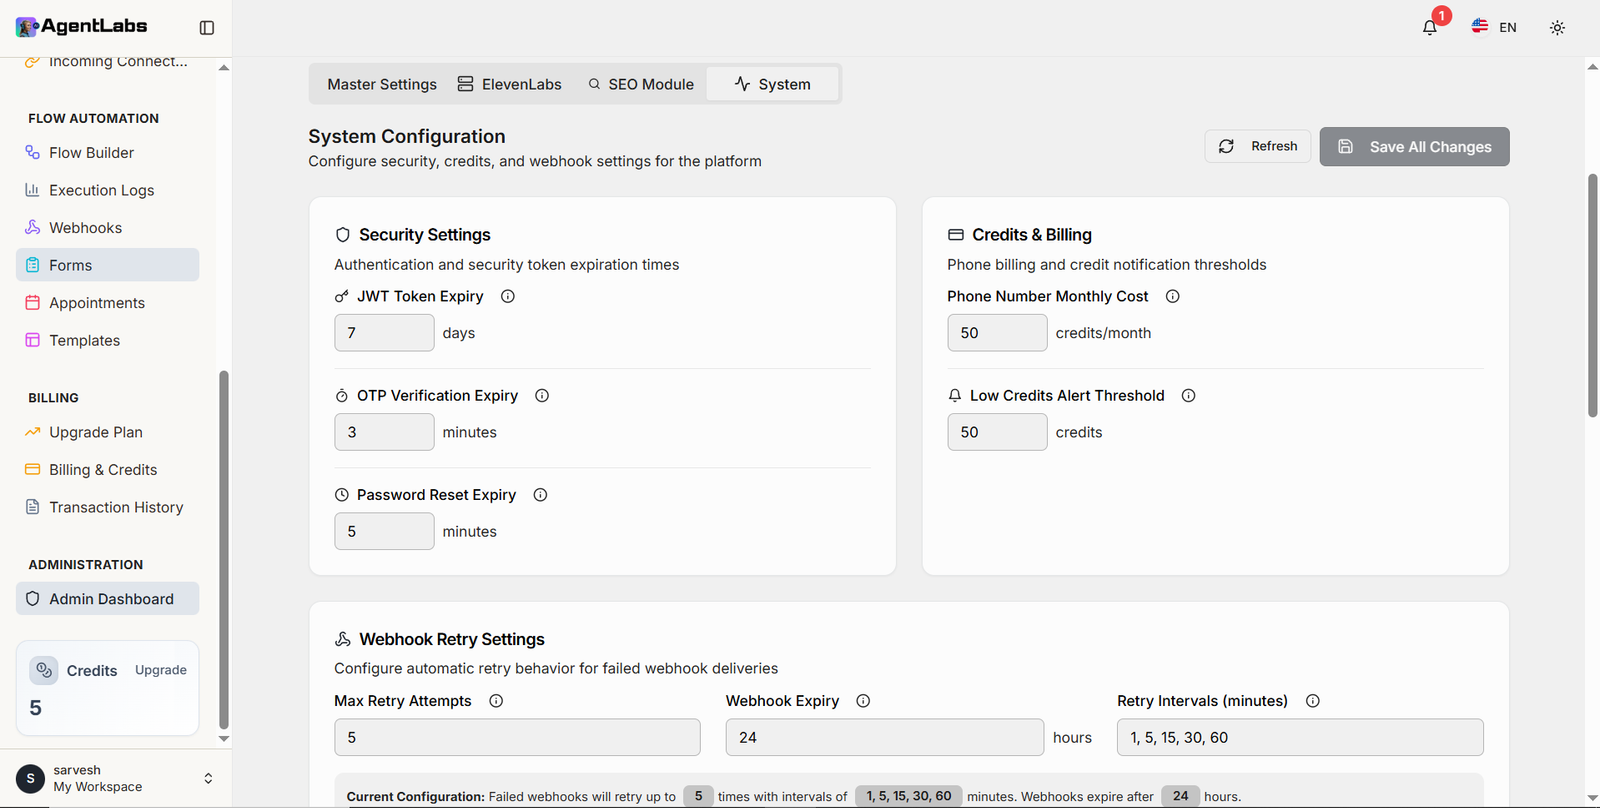Image resolution: width=1600 pixels, height=808 pixels.
Task: Click the OTP Verification Expiry minutes field
Action: click(384, 432)
